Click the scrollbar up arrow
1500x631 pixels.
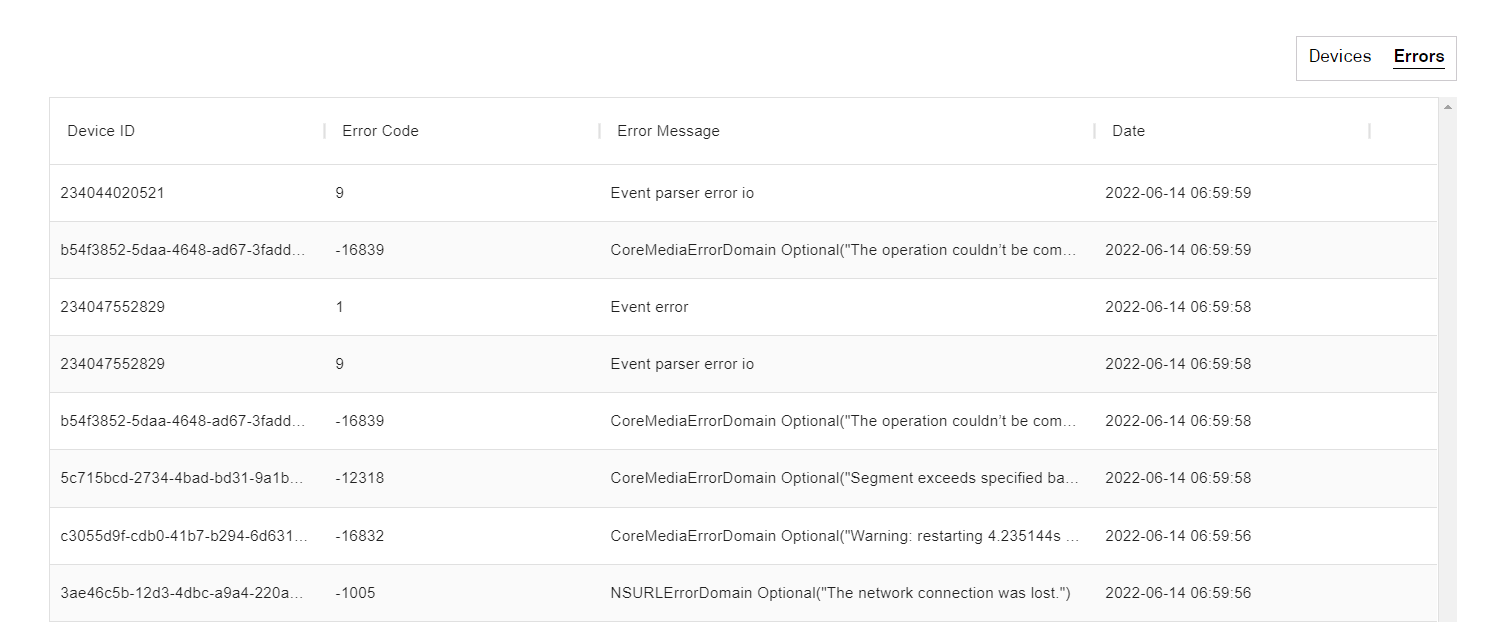1447,106
